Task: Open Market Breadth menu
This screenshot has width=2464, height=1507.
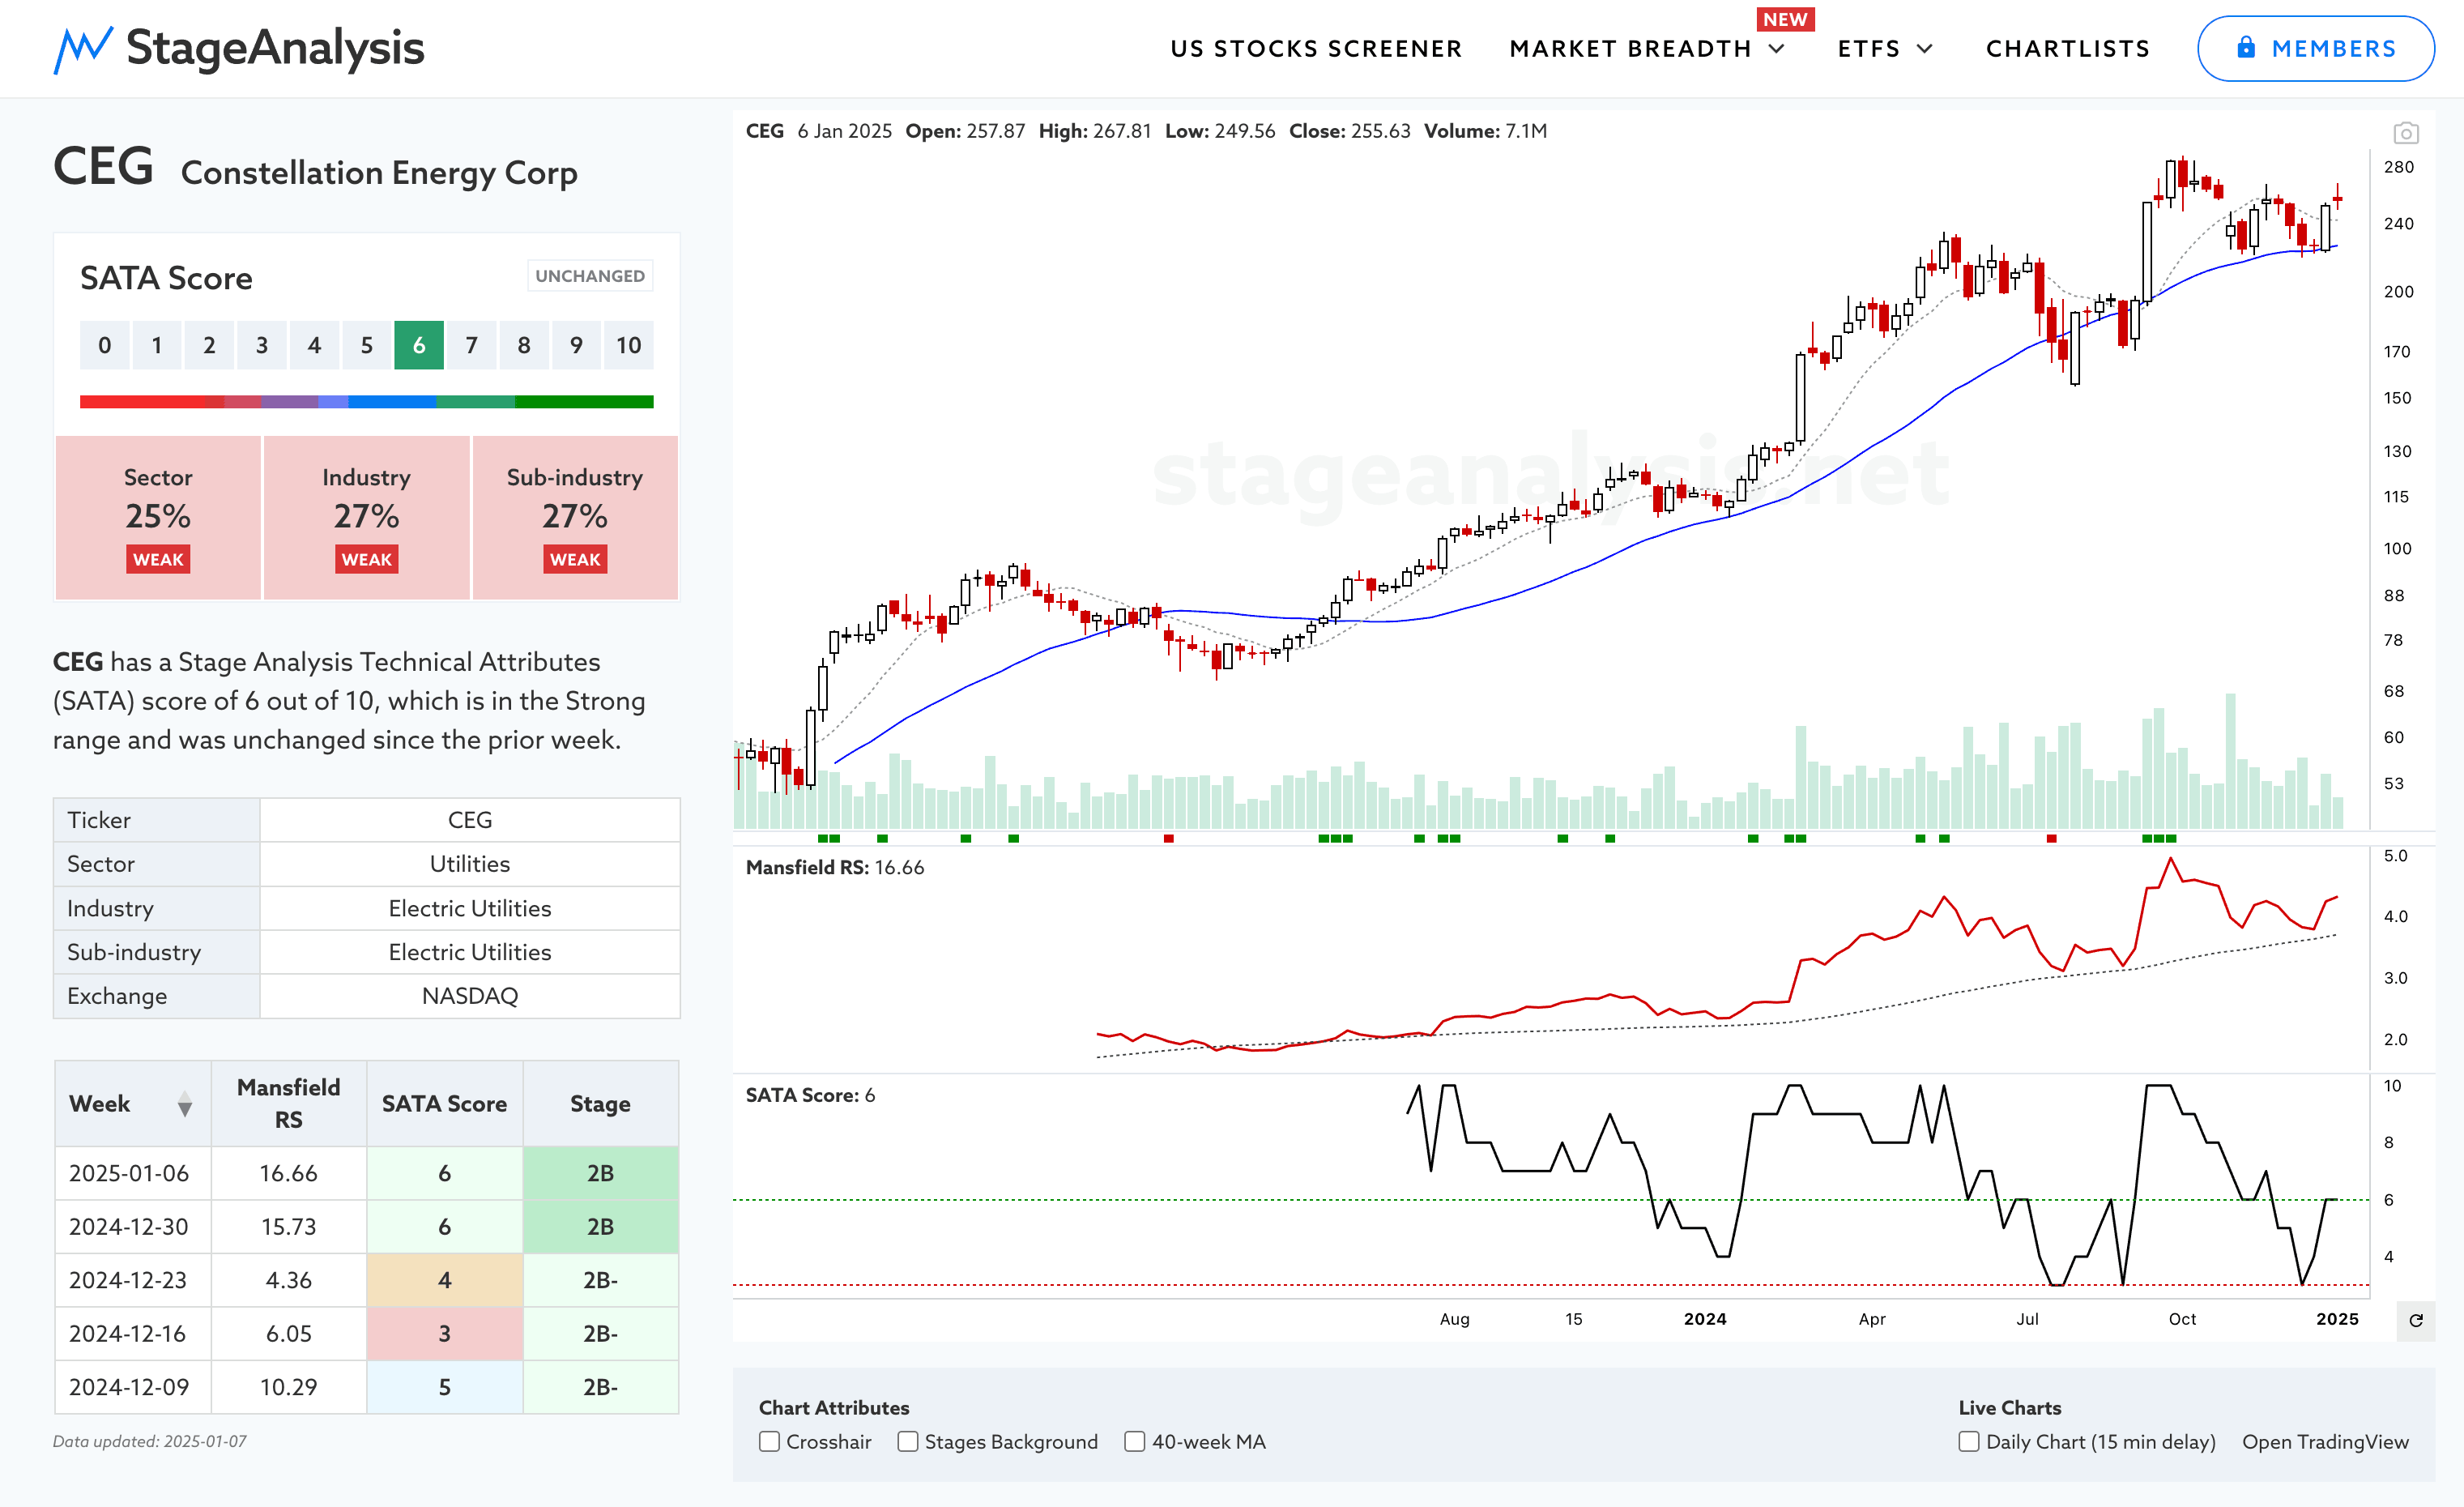Action: (x=1630, y=48)
